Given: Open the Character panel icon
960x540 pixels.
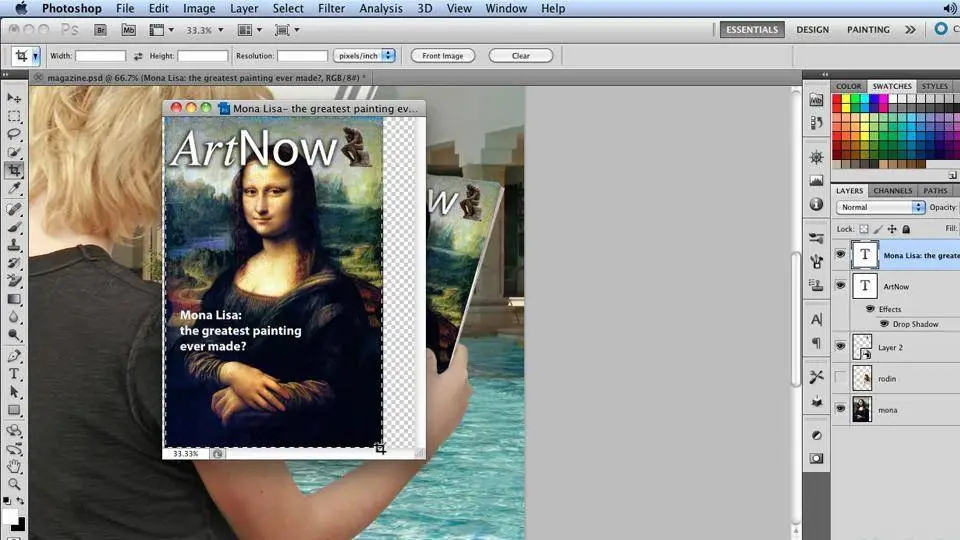Looking at the screenshot, I should 816,320.
